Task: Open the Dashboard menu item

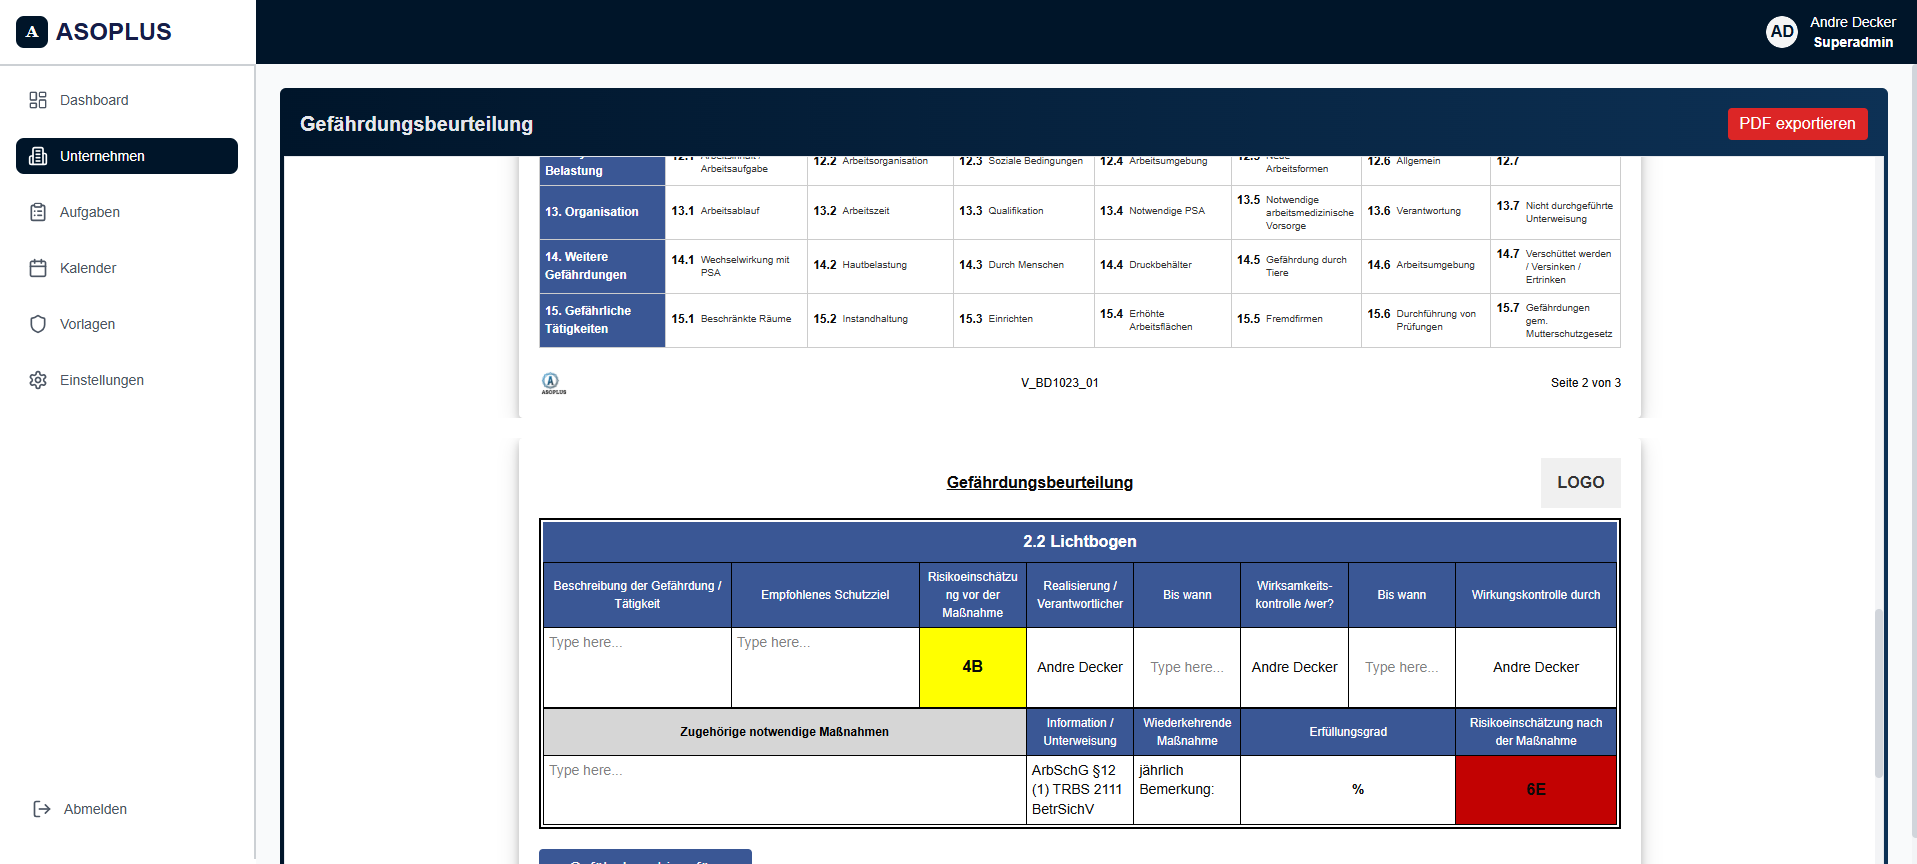Action: (127, 100)
